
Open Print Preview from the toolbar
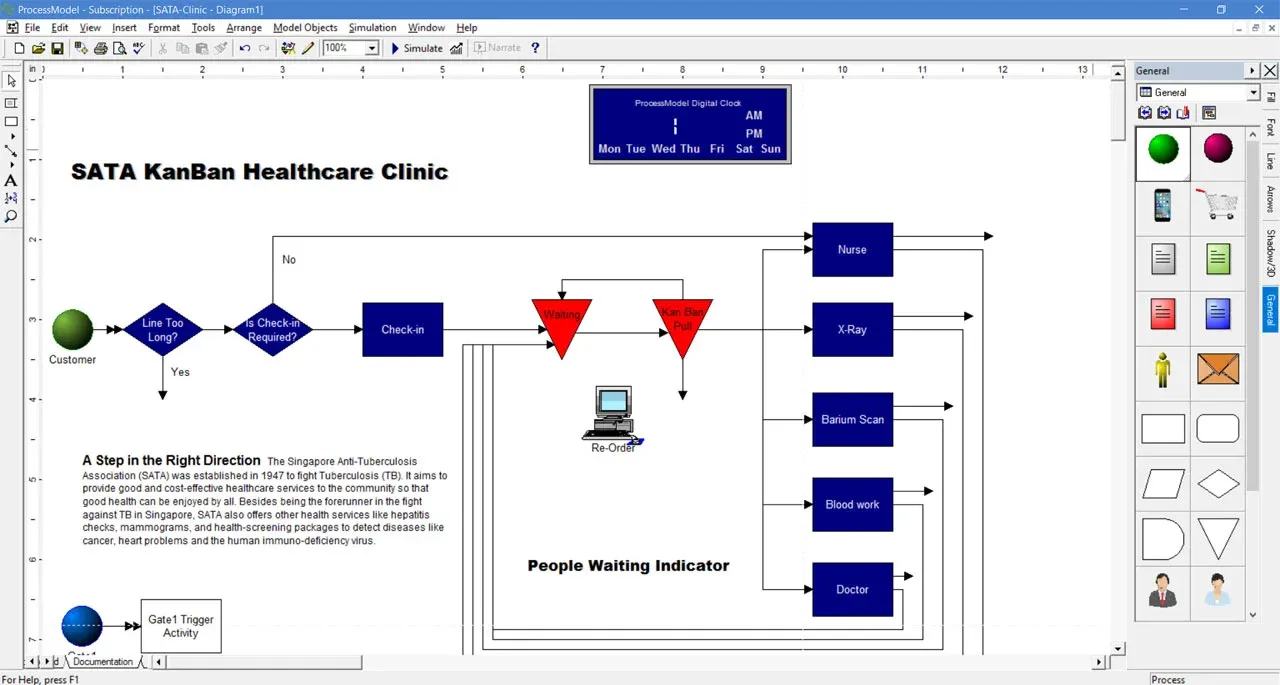pyautogui.click(x=119, y=48)
